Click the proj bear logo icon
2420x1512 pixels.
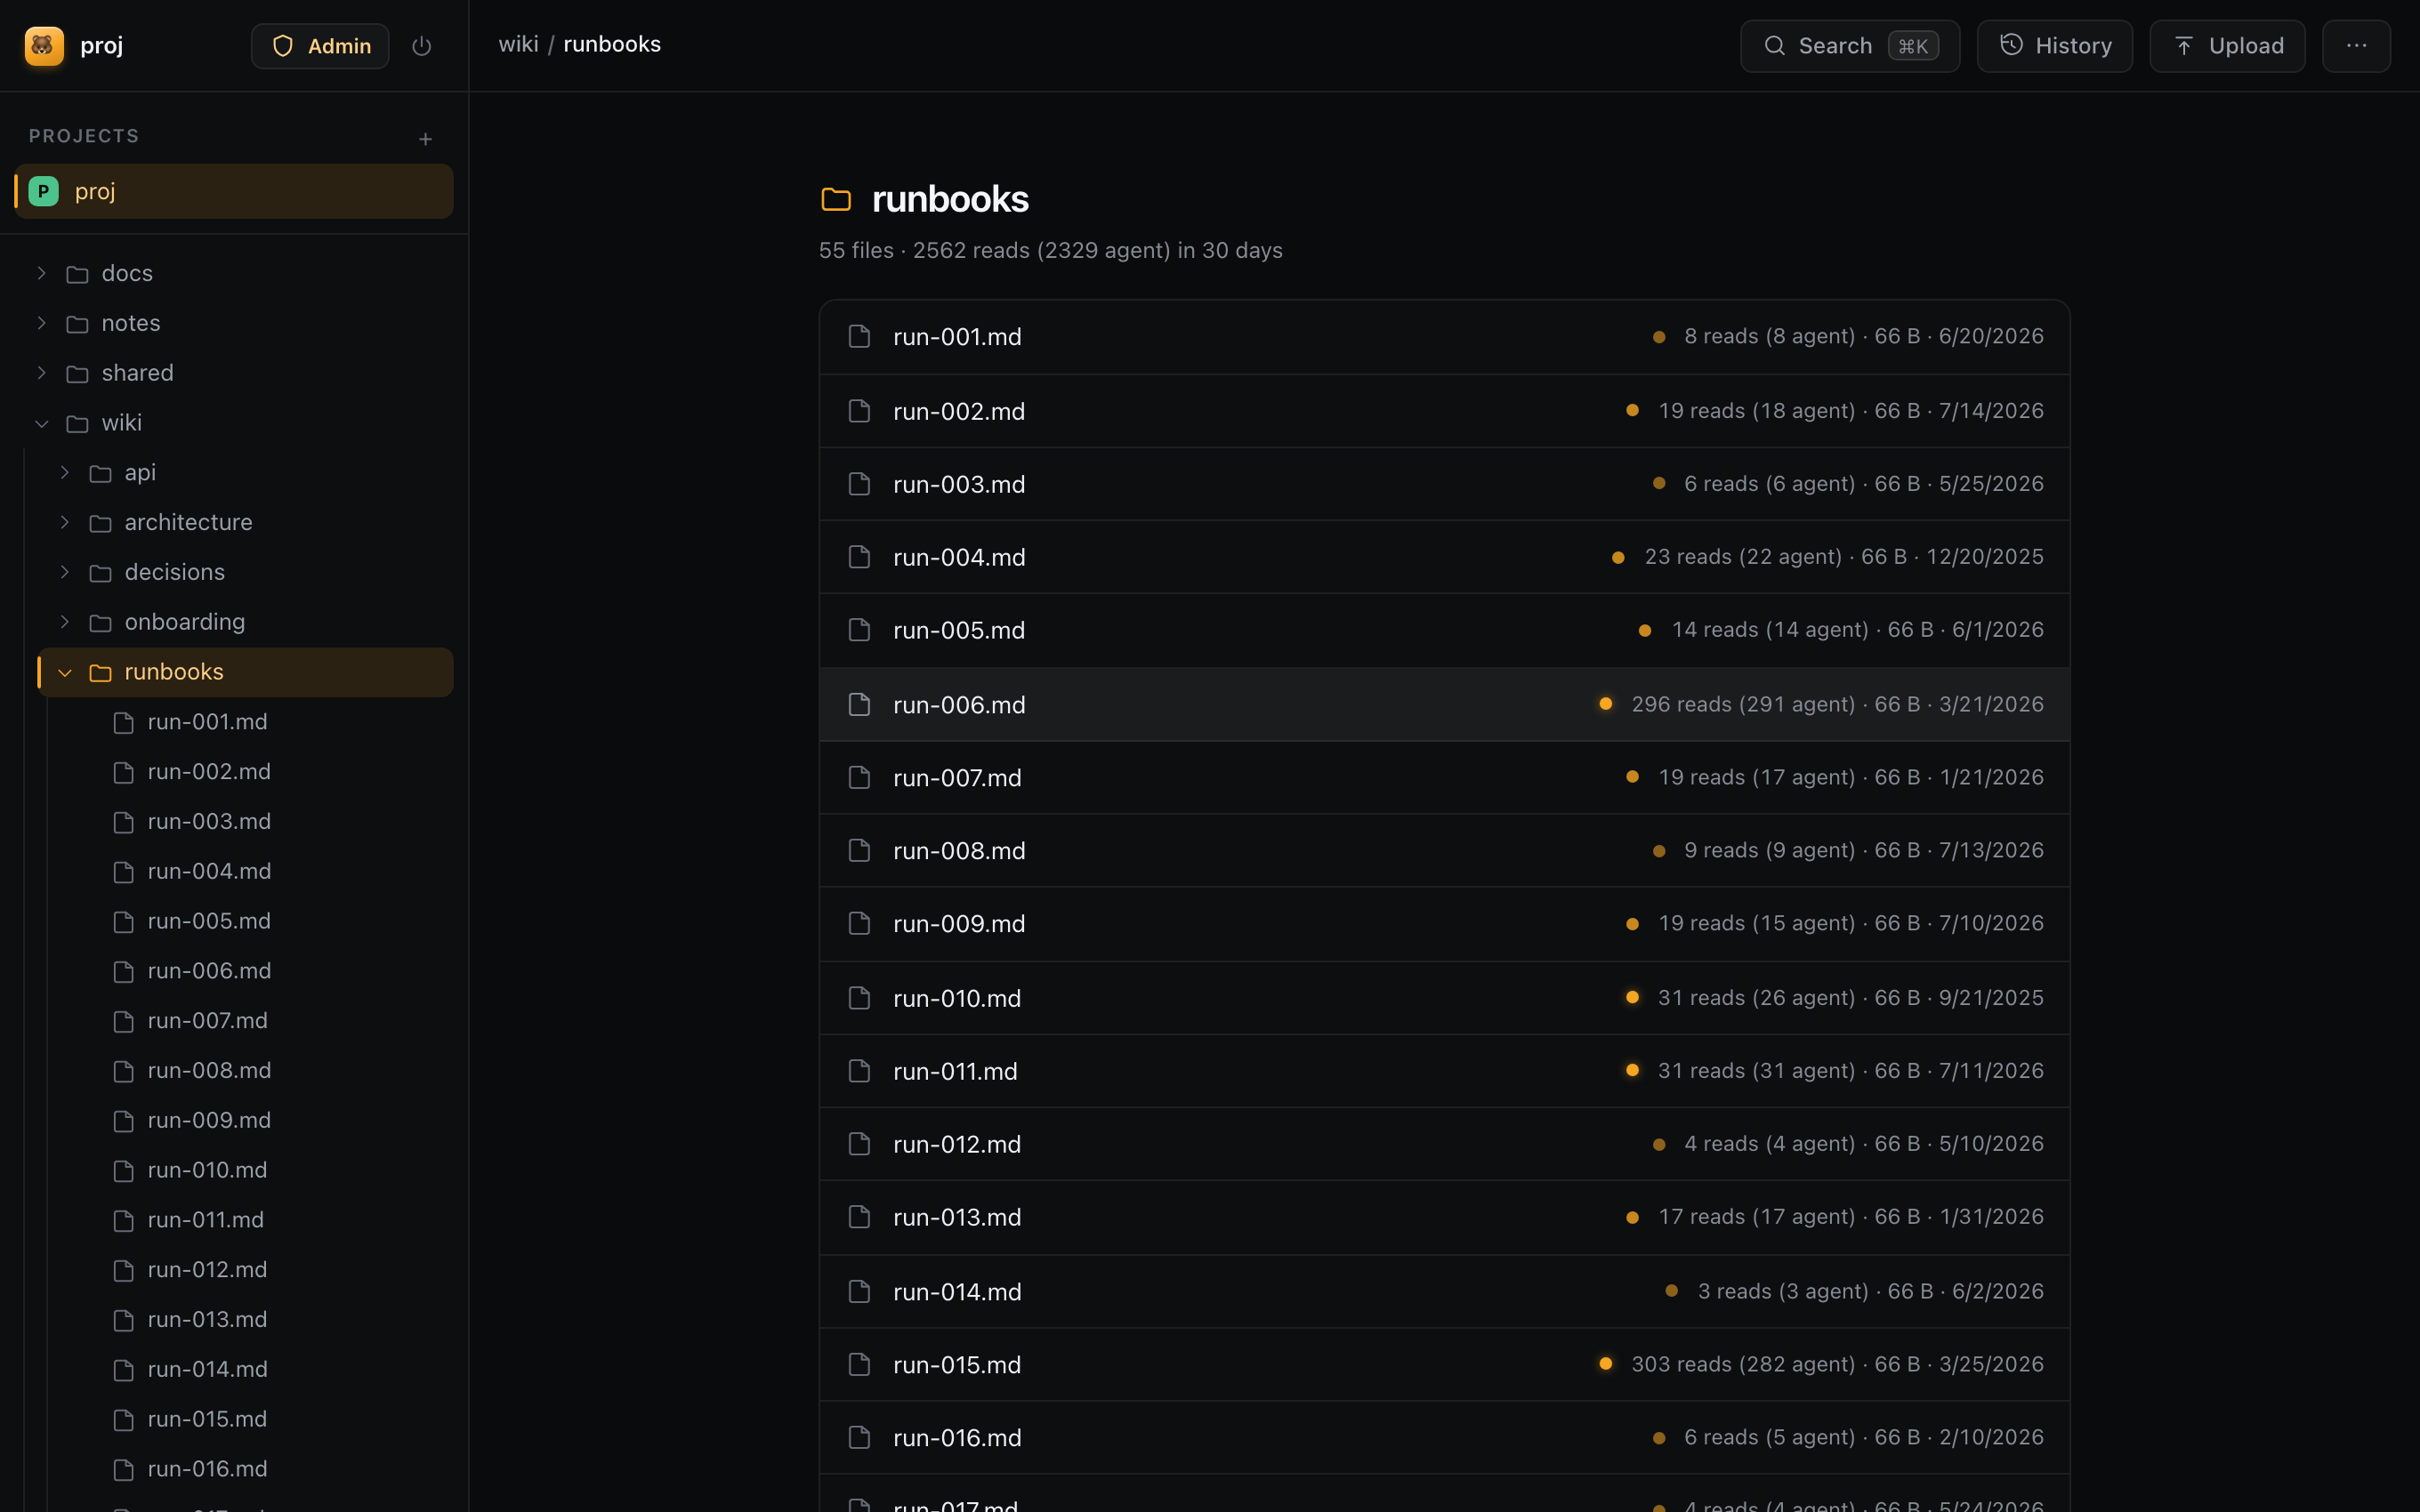(x=44, y=46)
